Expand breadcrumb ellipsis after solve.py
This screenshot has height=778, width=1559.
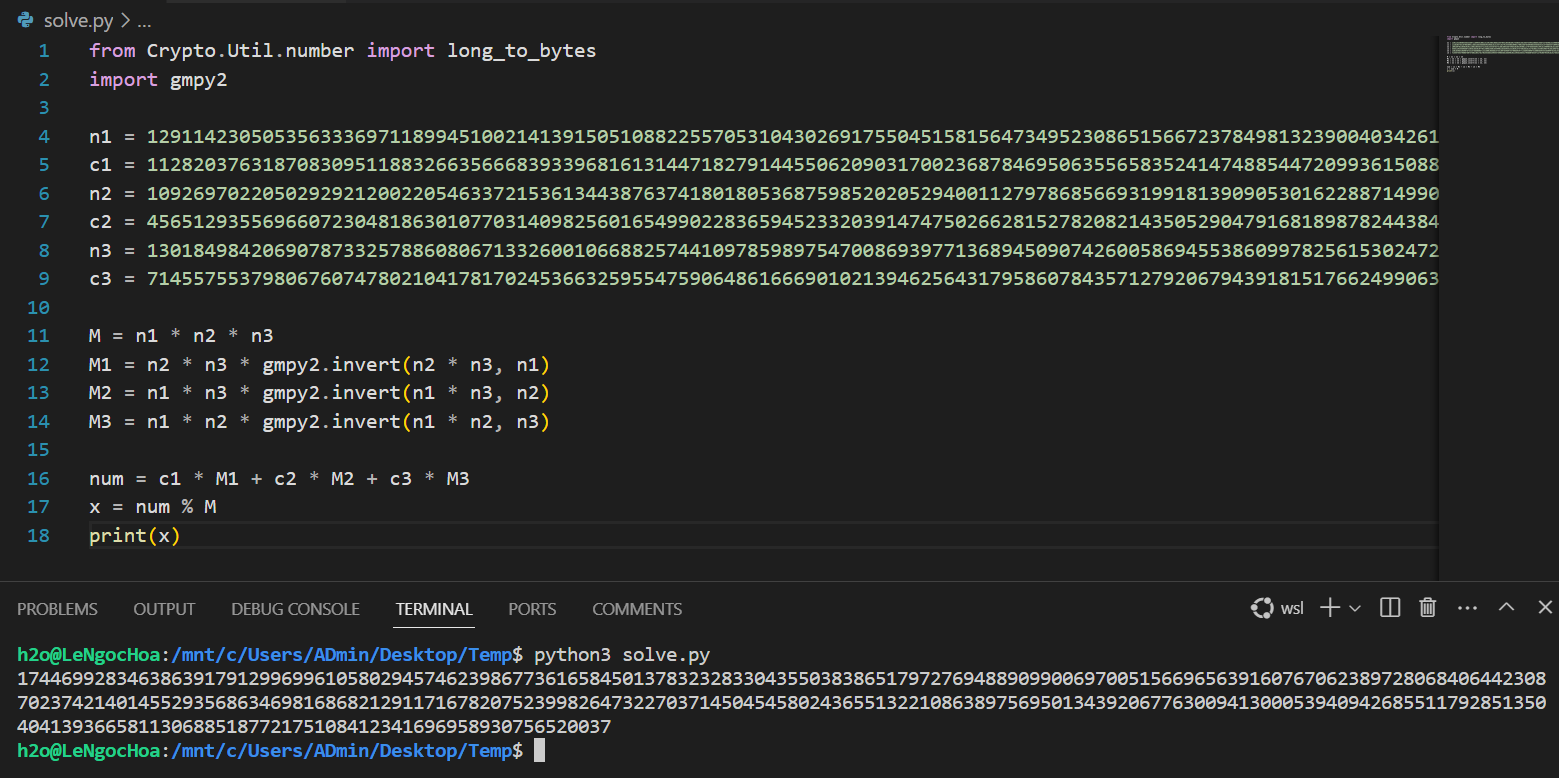pyautogui.click(x=144, y=21)
